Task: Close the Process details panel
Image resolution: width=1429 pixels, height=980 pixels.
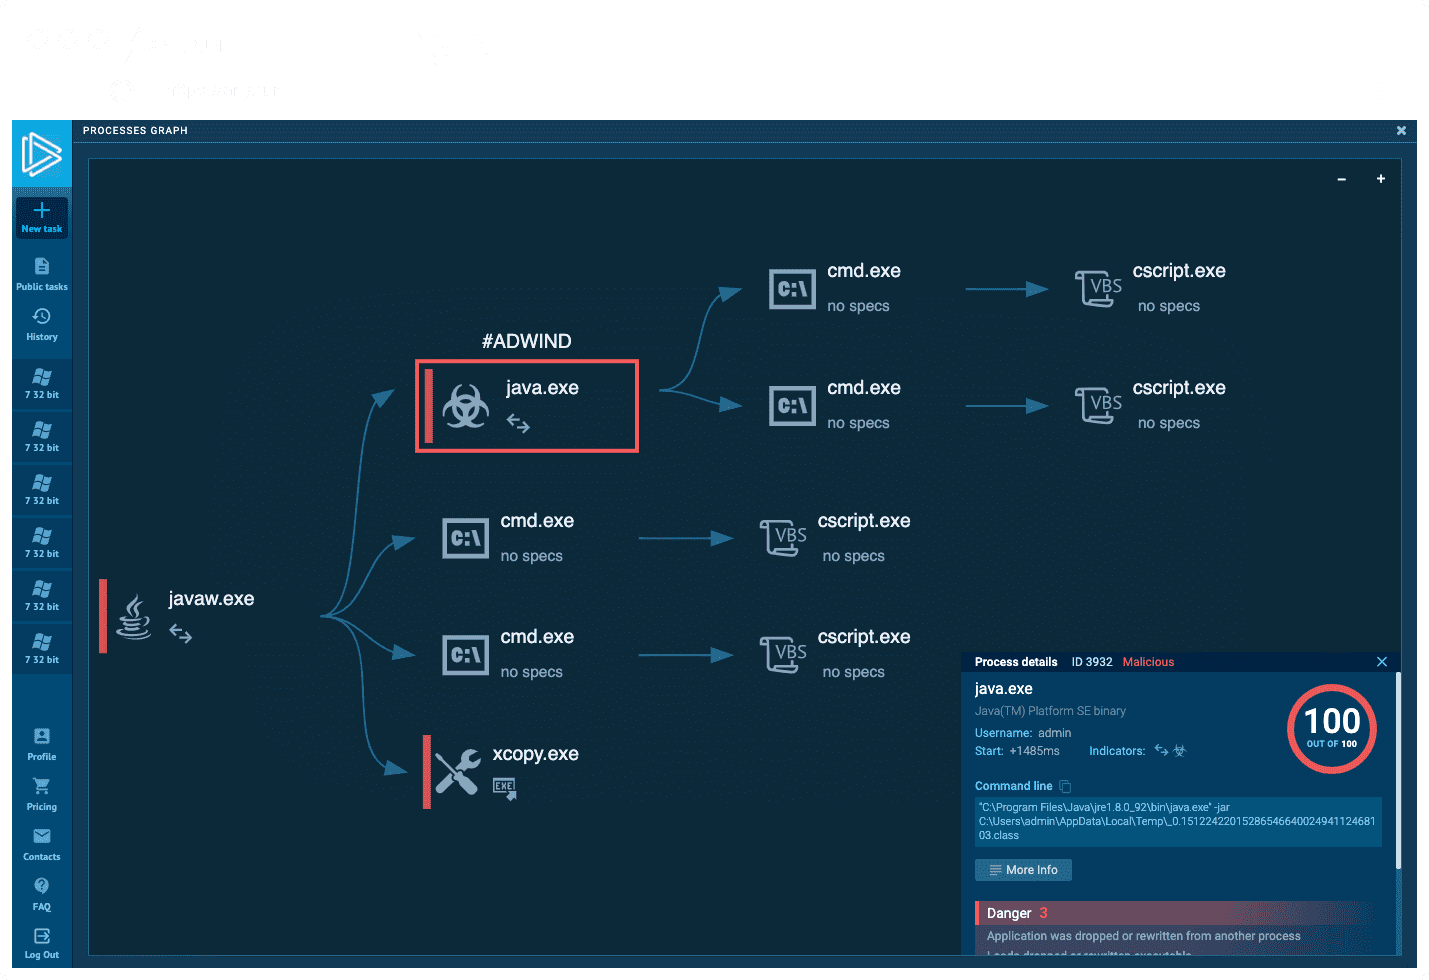Action: (1382, 662)
